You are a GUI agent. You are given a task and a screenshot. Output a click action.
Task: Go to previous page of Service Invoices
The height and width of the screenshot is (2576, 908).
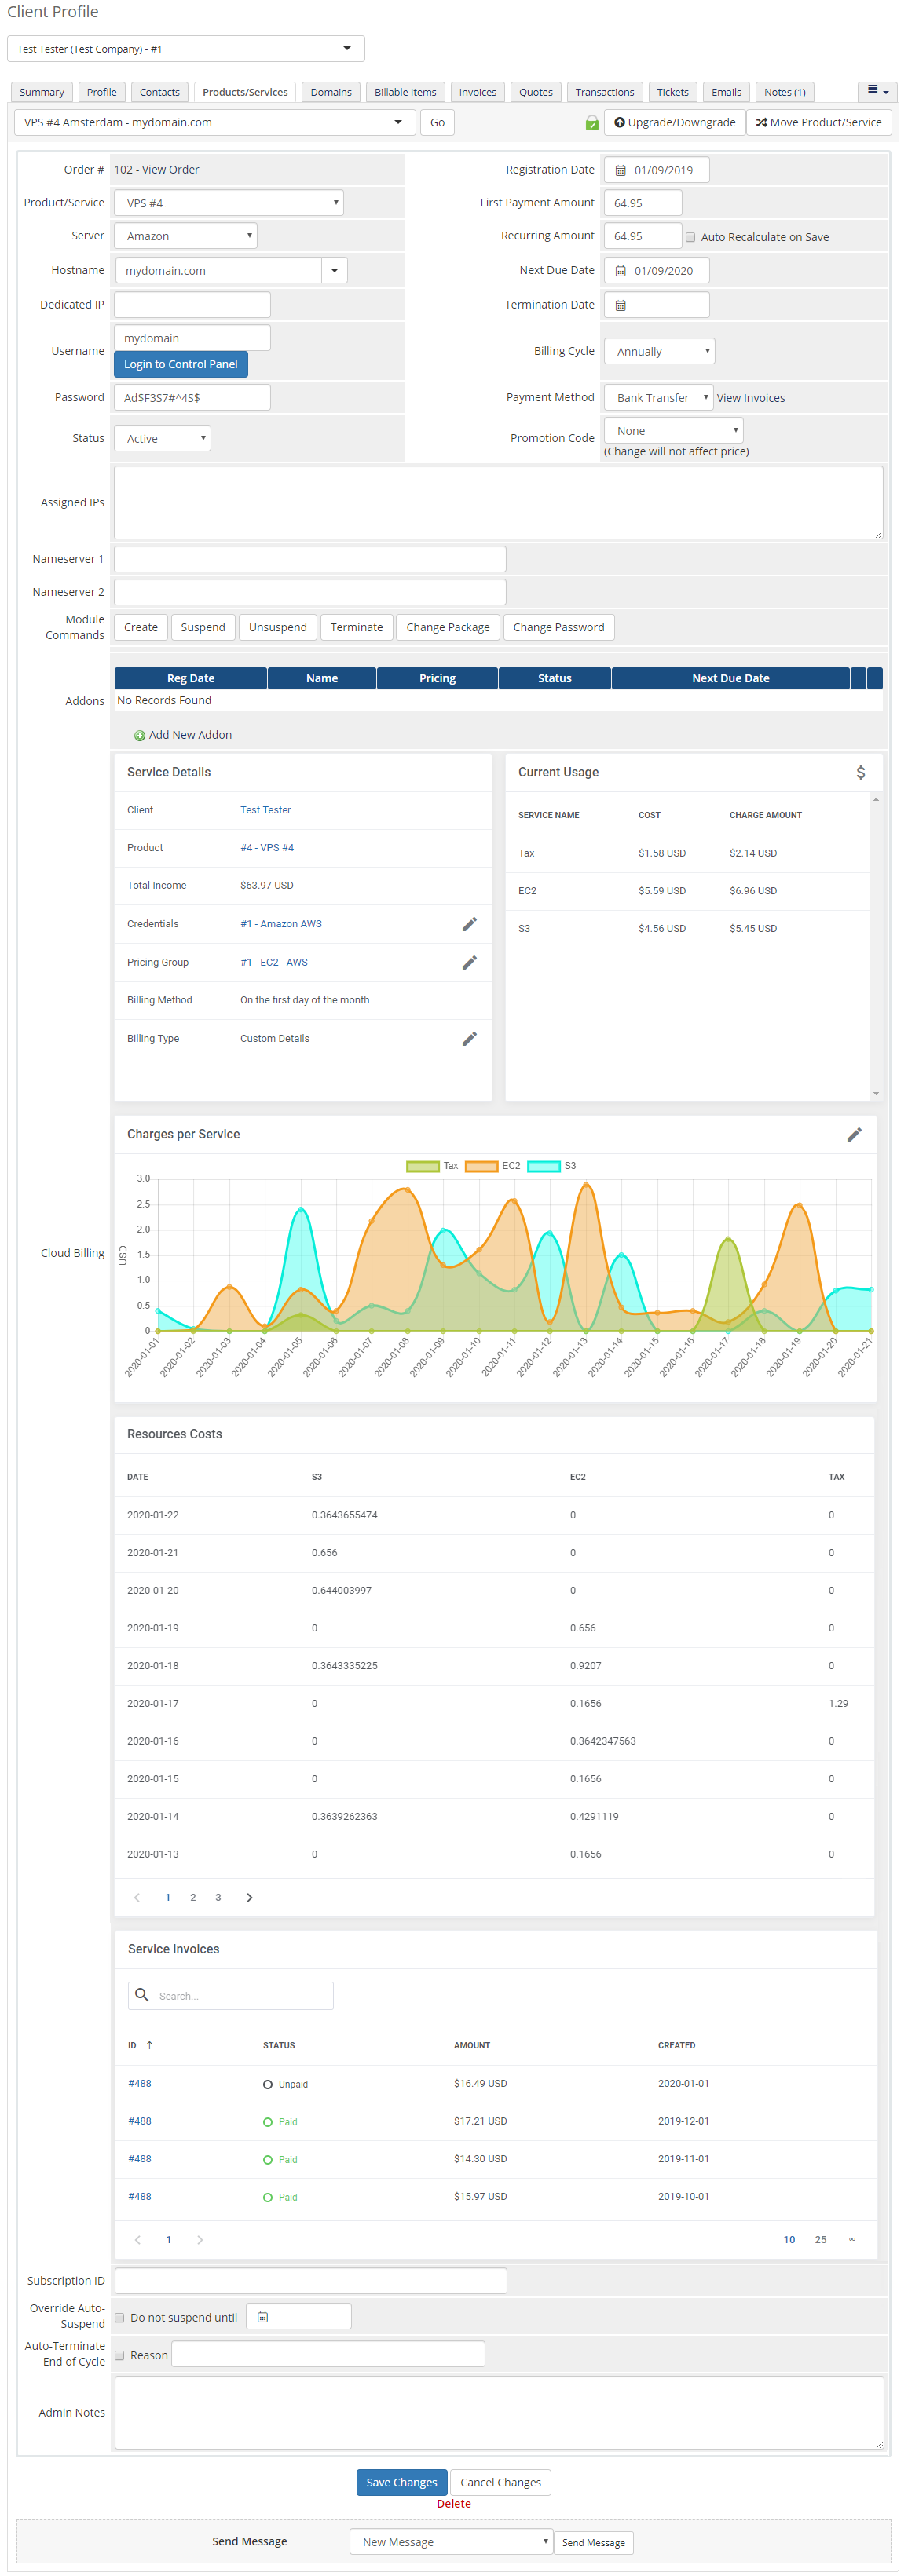[138, 2239]
